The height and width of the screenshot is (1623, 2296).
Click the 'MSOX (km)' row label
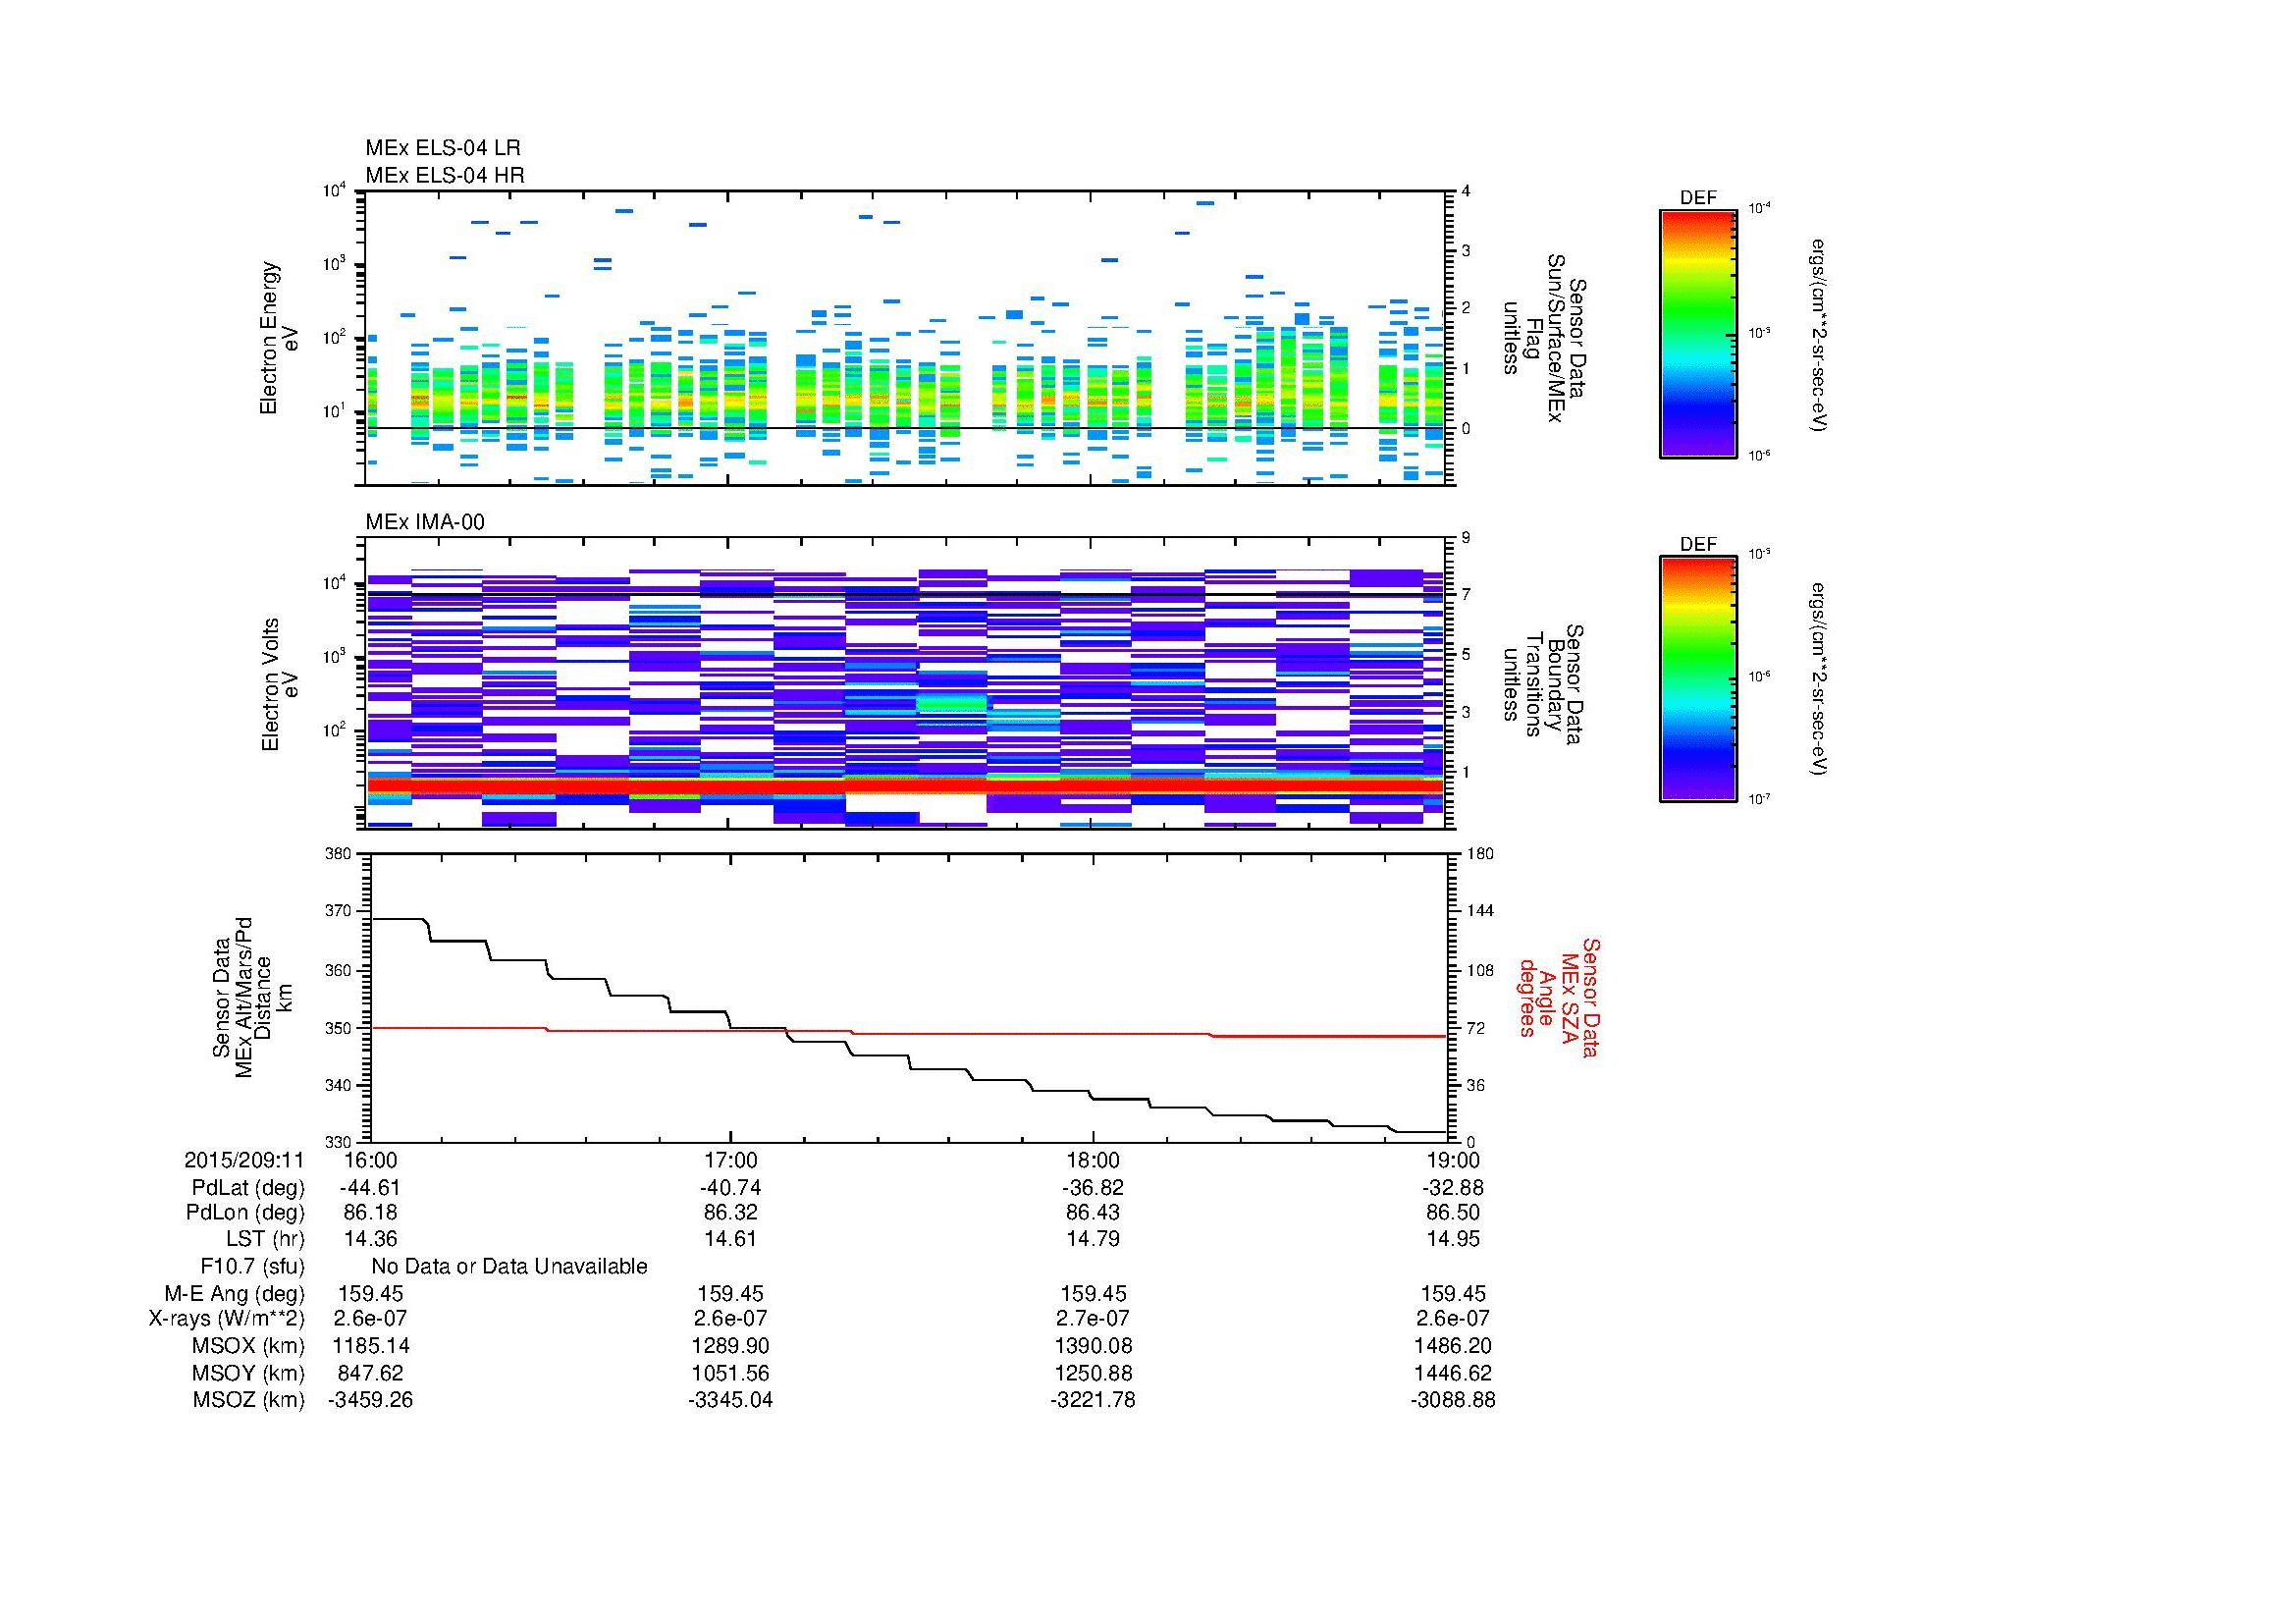point(249,1347)
